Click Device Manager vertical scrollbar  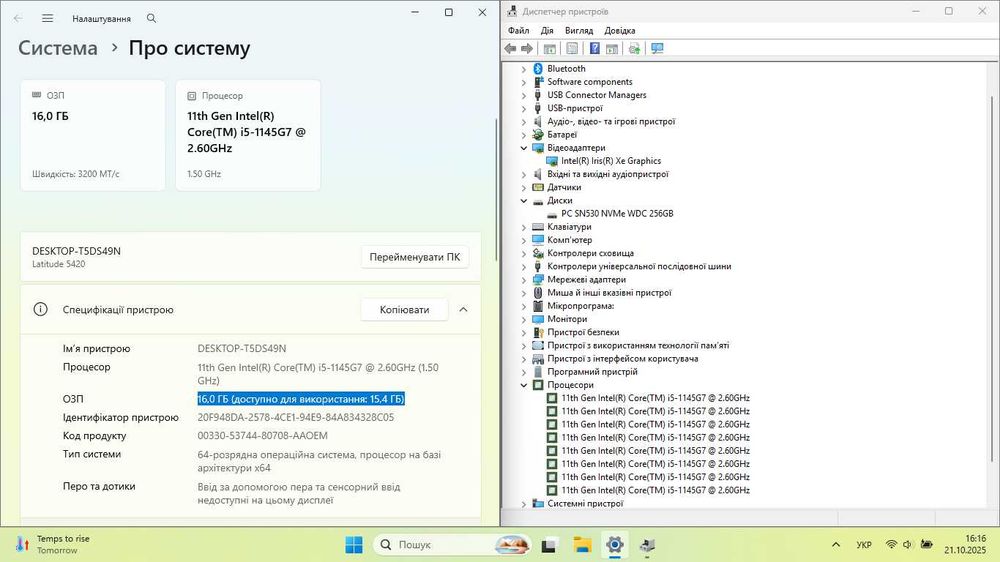992,279
